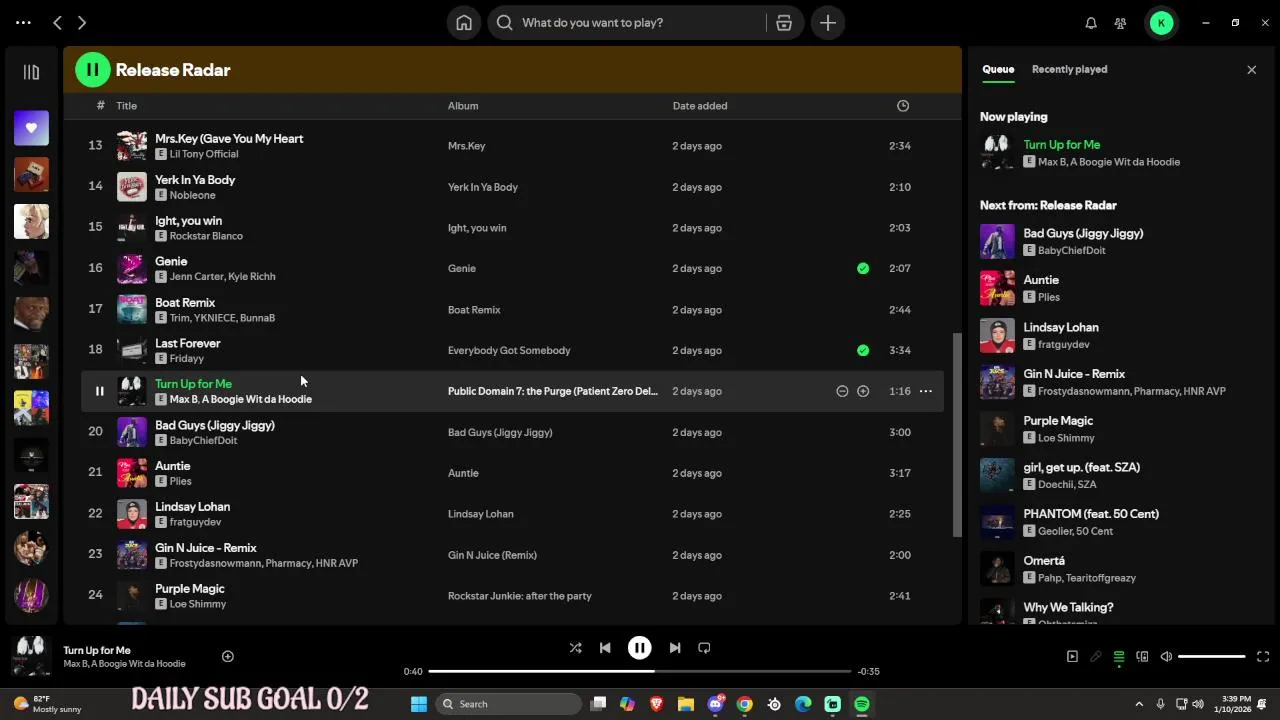The width and height of the screenshot is (1280, 720).
Task: Open the Now Playing view icon
Action: tap(1072, 657)
